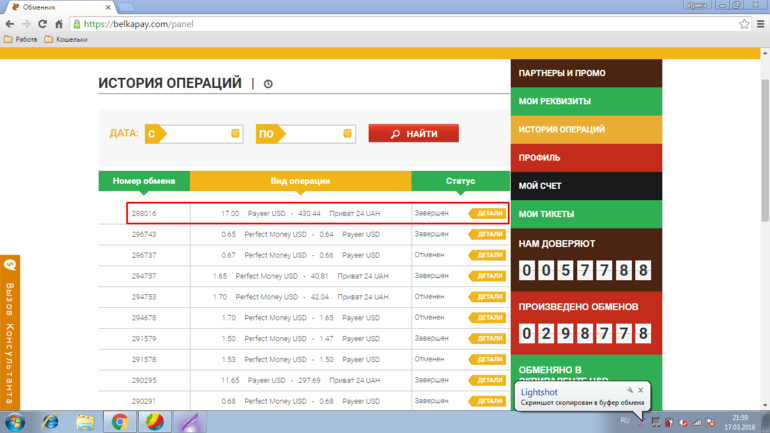Image resolution: width=770 pixels, height=433 pixels.
Task: Bookmark this page with the star icon
Action: [x=744, y=24]
